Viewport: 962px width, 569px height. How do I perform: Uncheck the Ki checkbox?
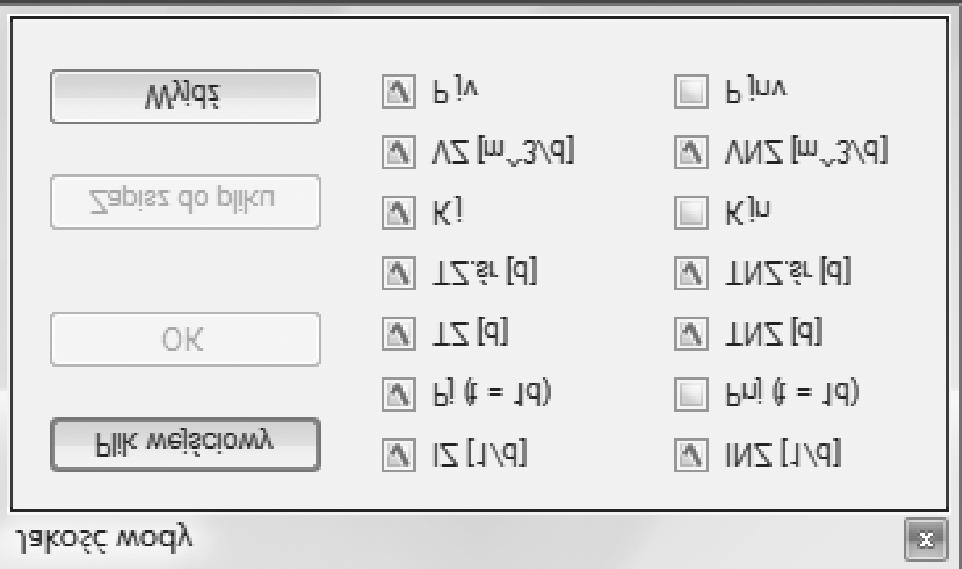(396, 212)
